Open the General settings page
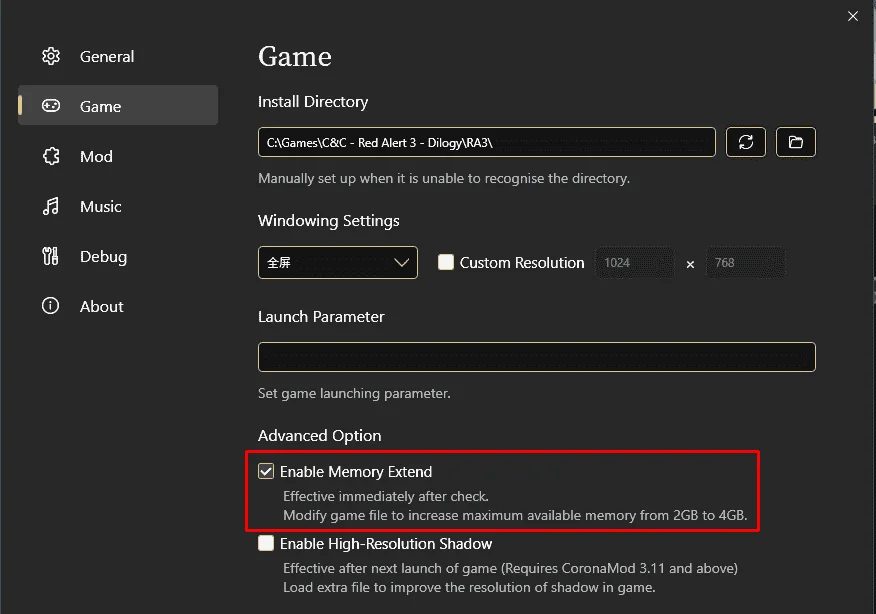Screen dimensions: 876x614 point(118,56)
